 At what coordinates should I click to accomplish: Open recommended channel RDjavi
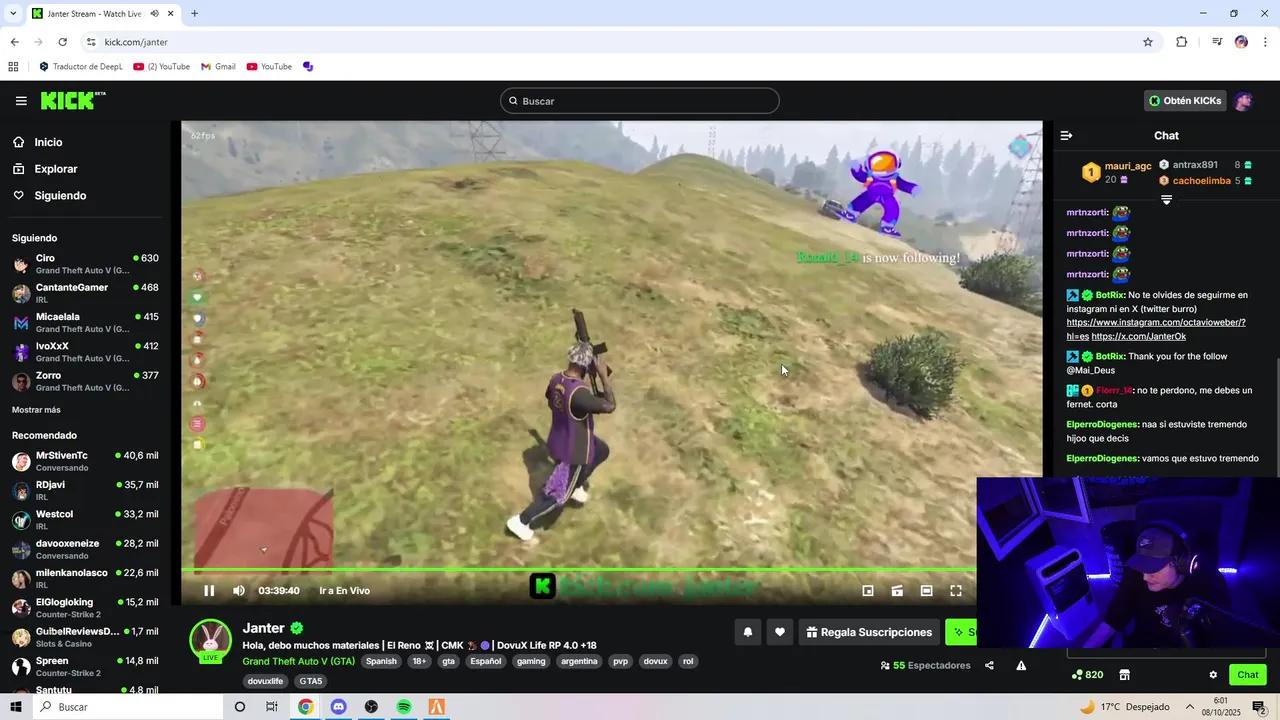click(x=85, y=490)
